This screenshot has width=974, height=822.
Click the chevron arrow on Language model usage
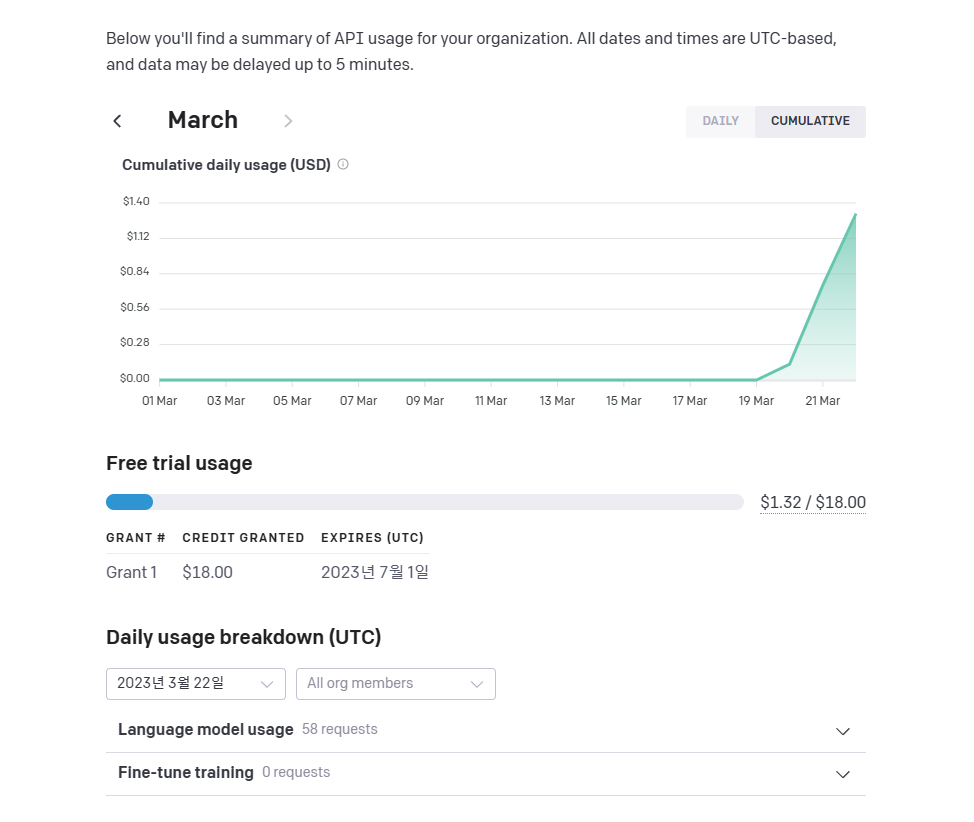click(x=843, y=731)
